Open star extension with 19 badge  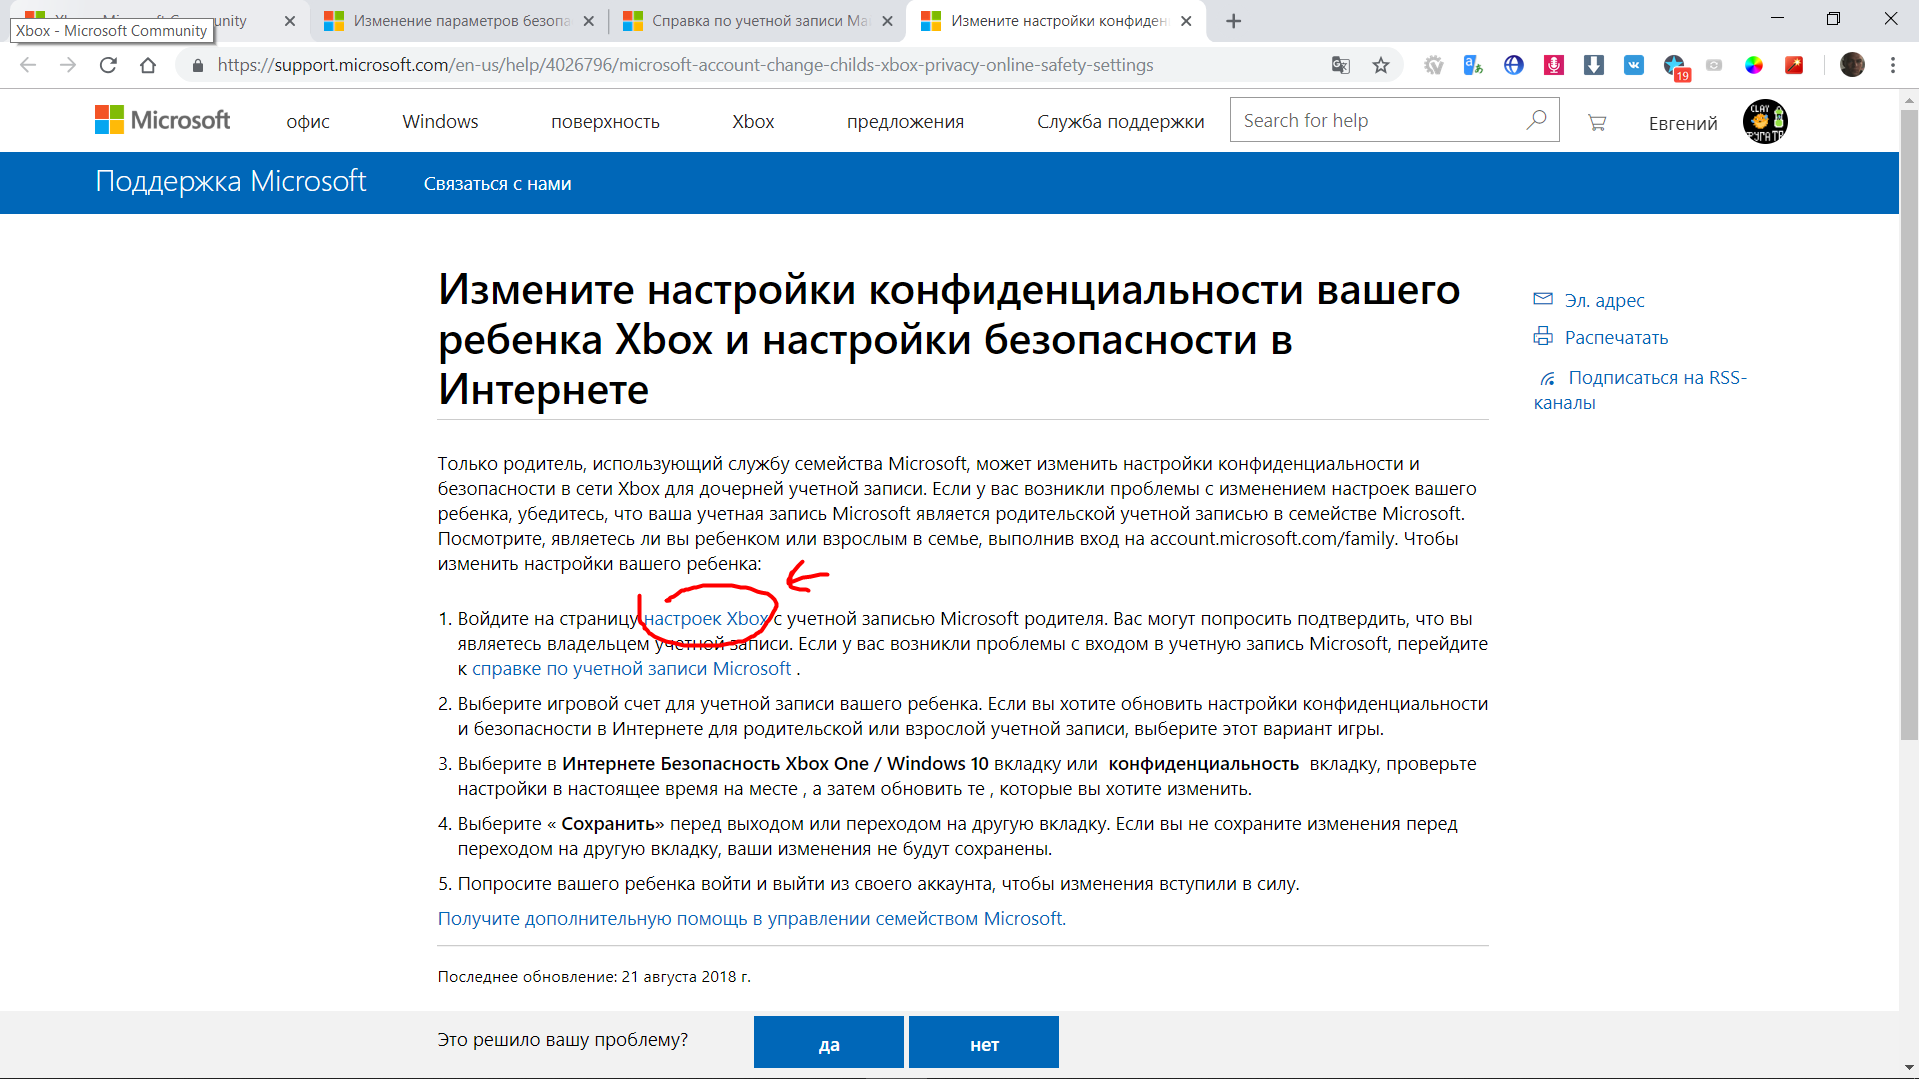1676,67
